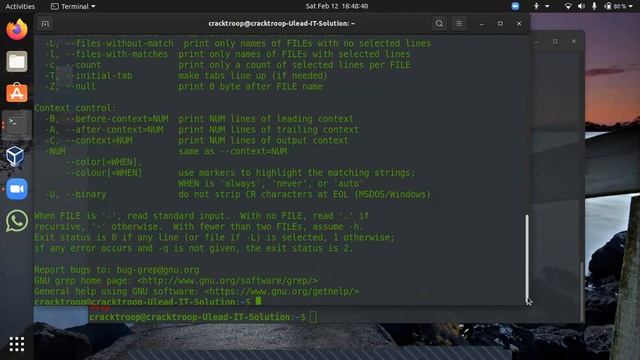
Task: Click the '--colour[=WHEN]' option text
Action: (104, 173)
